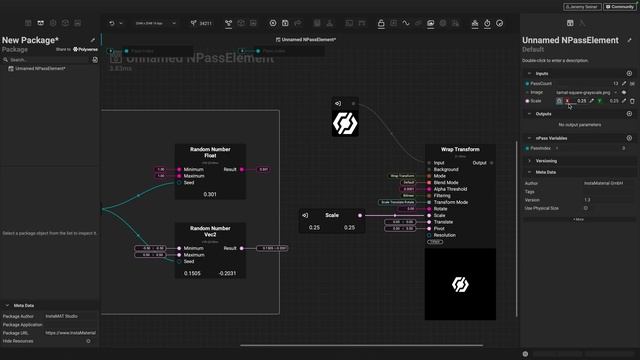Open the resolution and bit depth dropdown
640x360 pixels.
click(x=156, y=23)
